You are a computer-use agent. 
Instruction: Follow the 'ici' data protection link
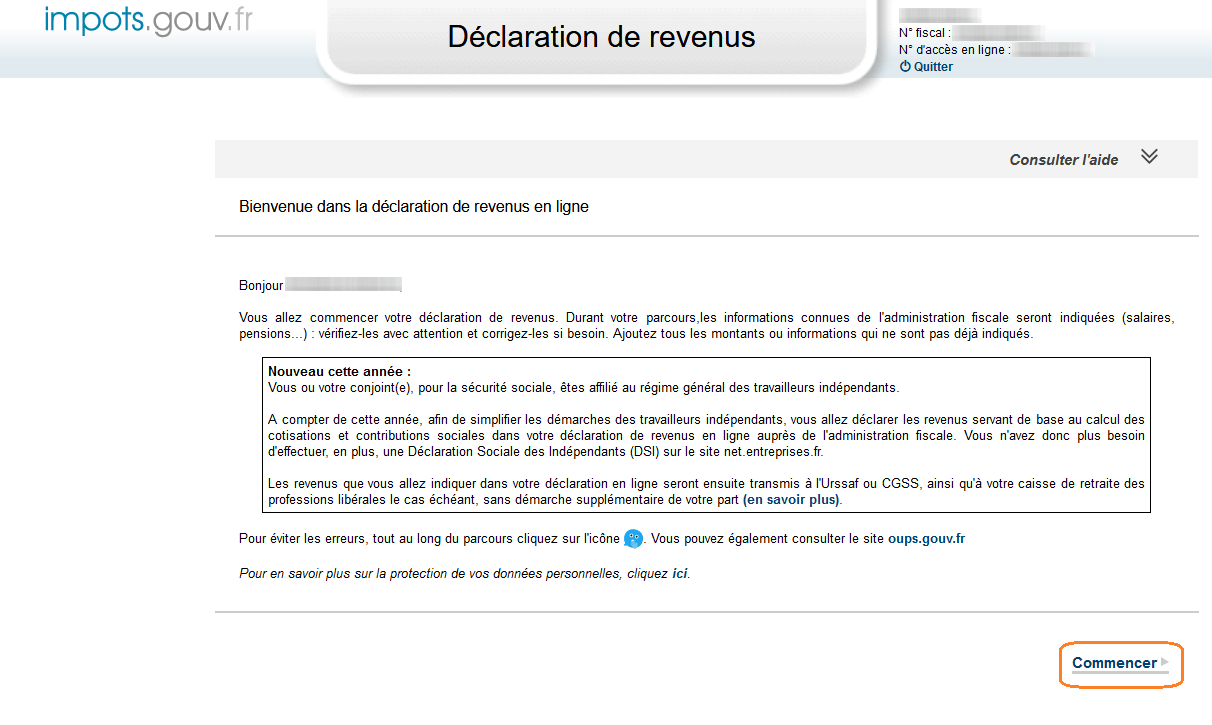[679, 574]
